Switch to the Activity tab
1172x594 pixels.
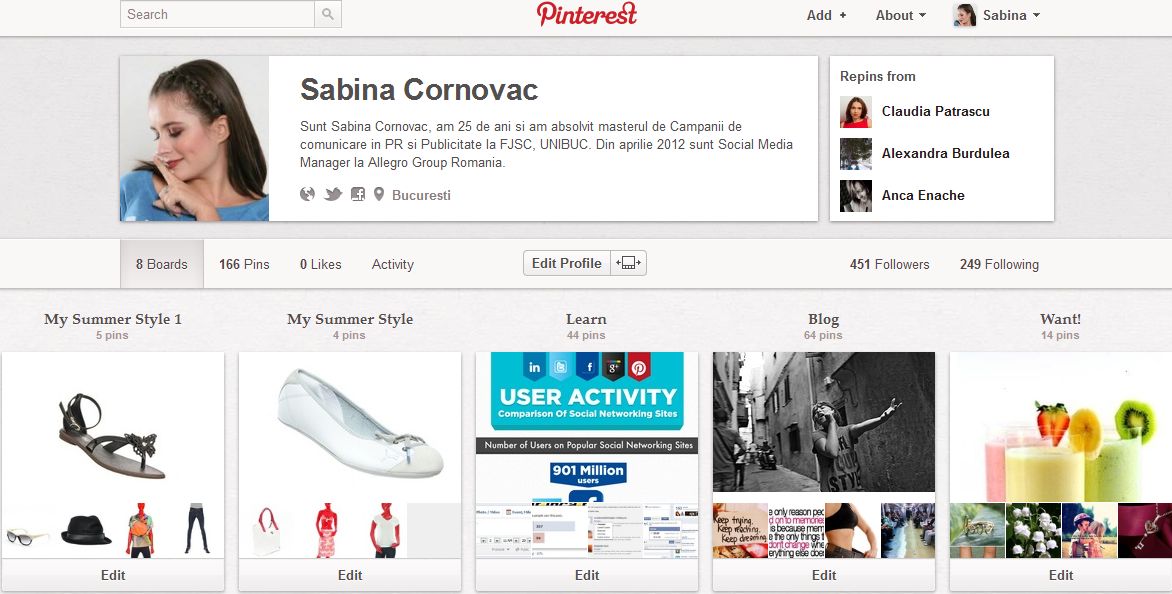point(392,264)
